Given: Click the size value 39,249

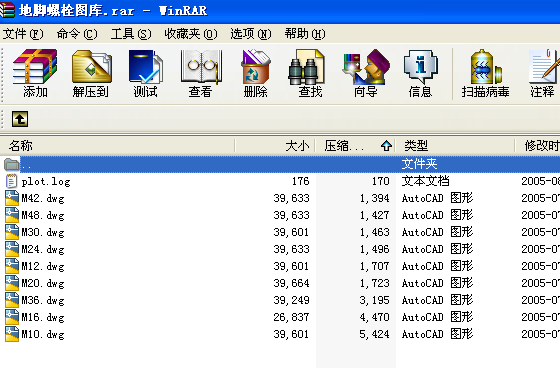Looking at the screenshot, I should pyautogui.click(x=291, y=300).
